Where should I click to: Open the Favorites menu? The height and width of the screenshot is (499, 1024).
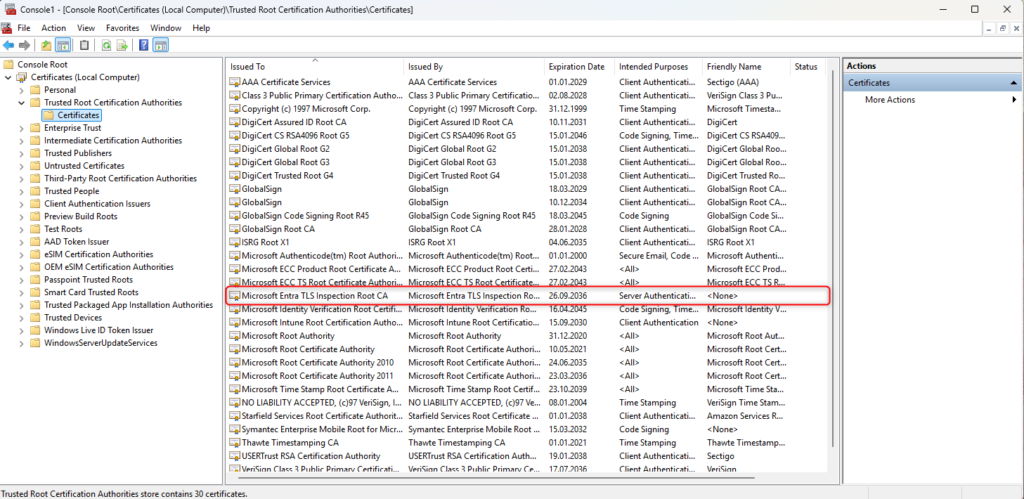coord(123,28)
